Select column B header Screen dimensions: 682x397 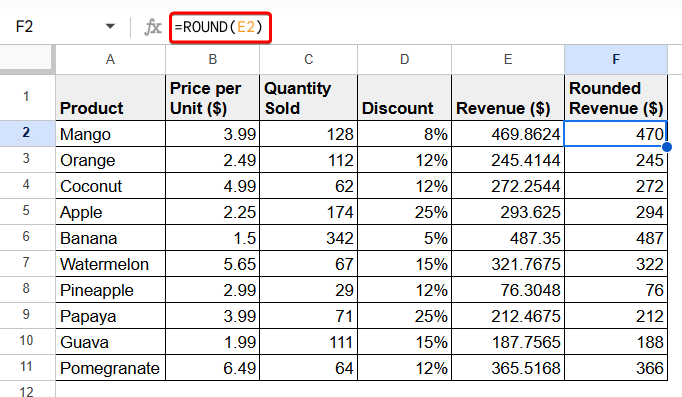click(213, 59)
